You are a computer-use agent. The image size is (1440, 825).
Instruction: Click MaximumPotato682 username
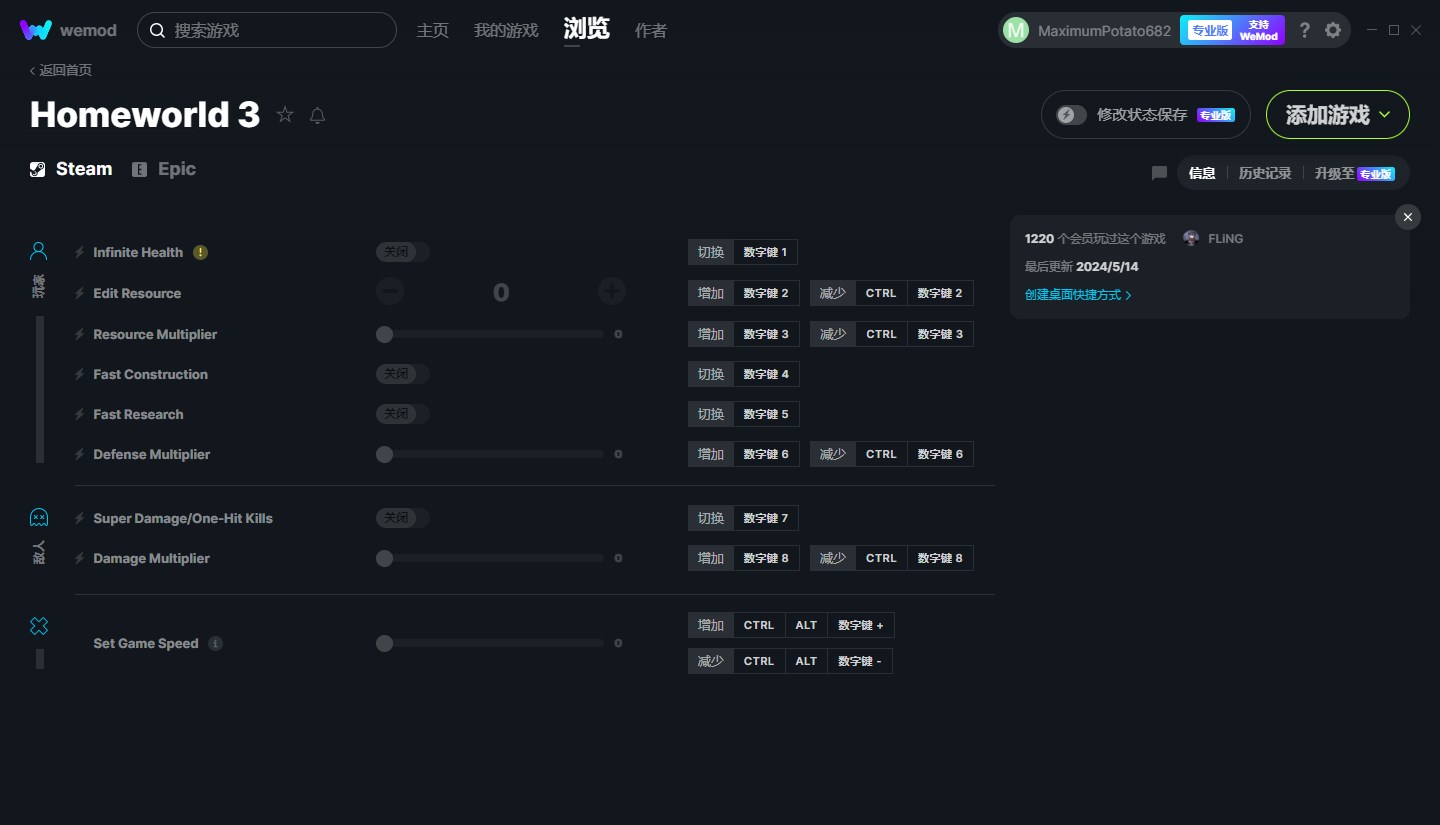(x=1104, y=30)
